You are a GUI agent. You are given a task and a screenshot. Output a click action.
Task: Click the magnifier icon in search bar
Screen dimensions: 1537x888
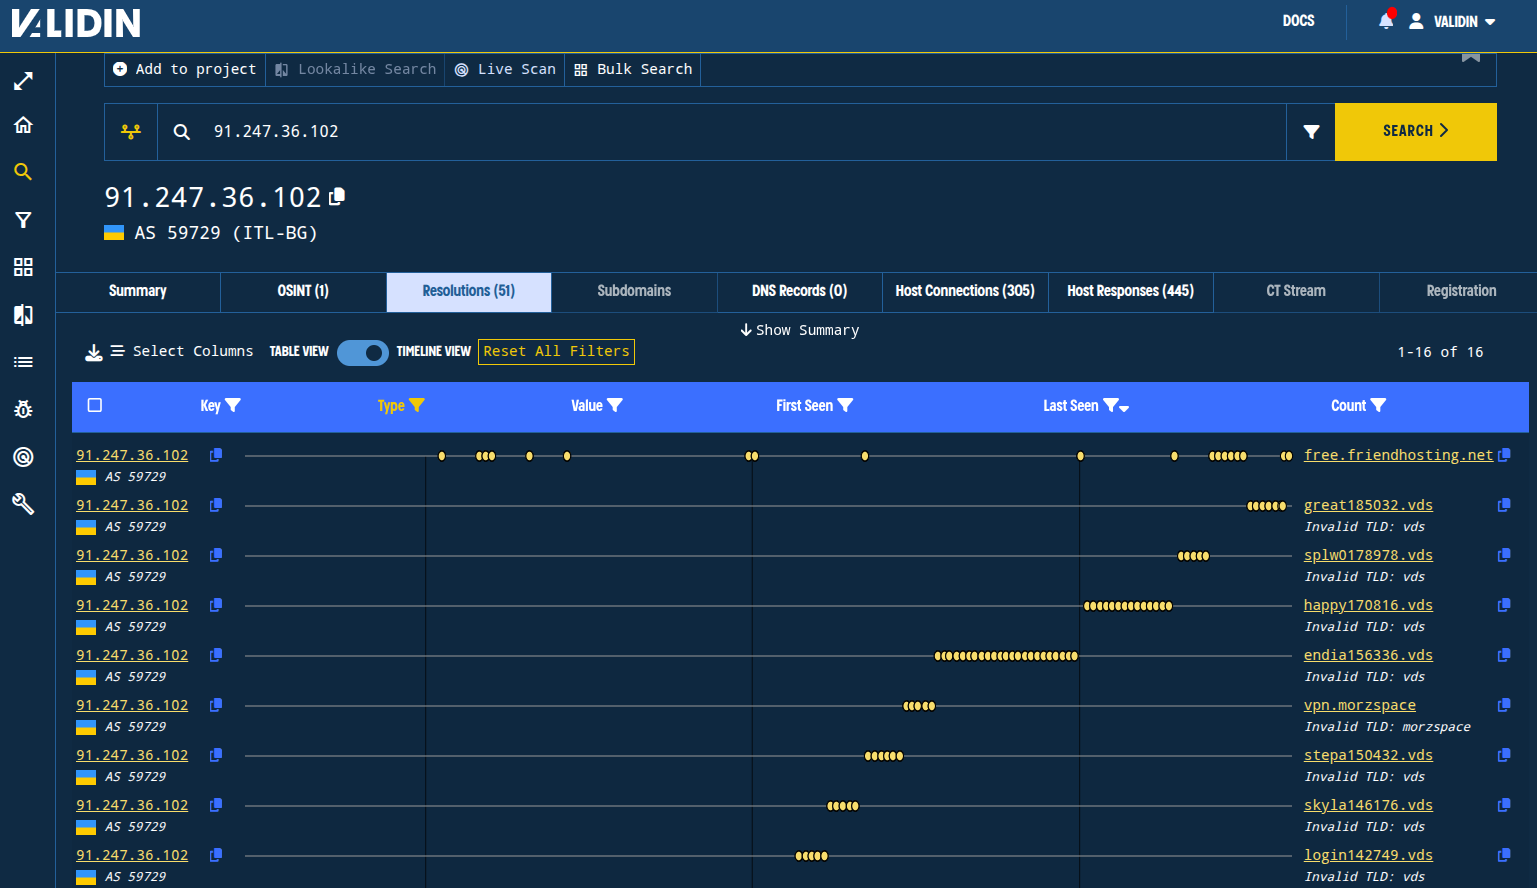click(182, 131)
